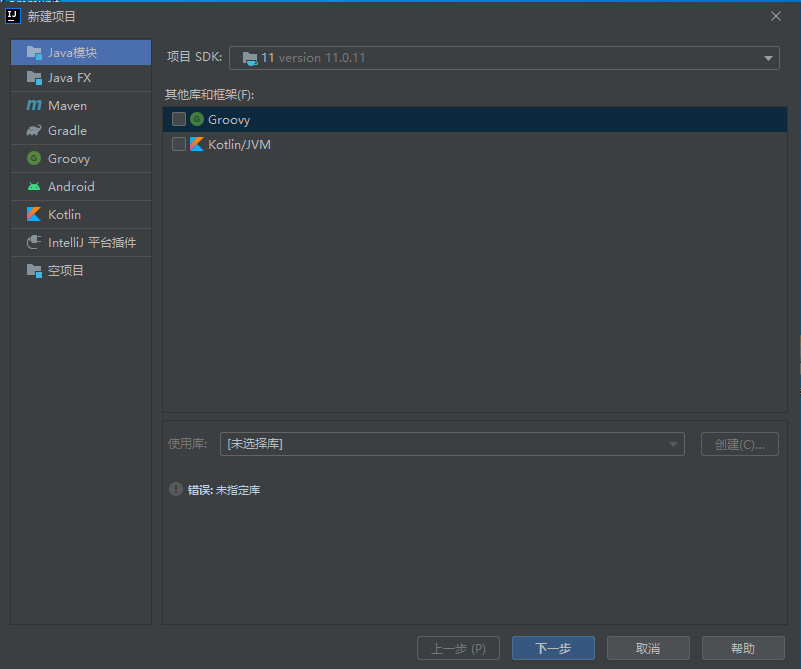The height and width of the screenshot is (669, 801).
Task: Close the 新建项目 dialog window
Action: tap(776, 16)
